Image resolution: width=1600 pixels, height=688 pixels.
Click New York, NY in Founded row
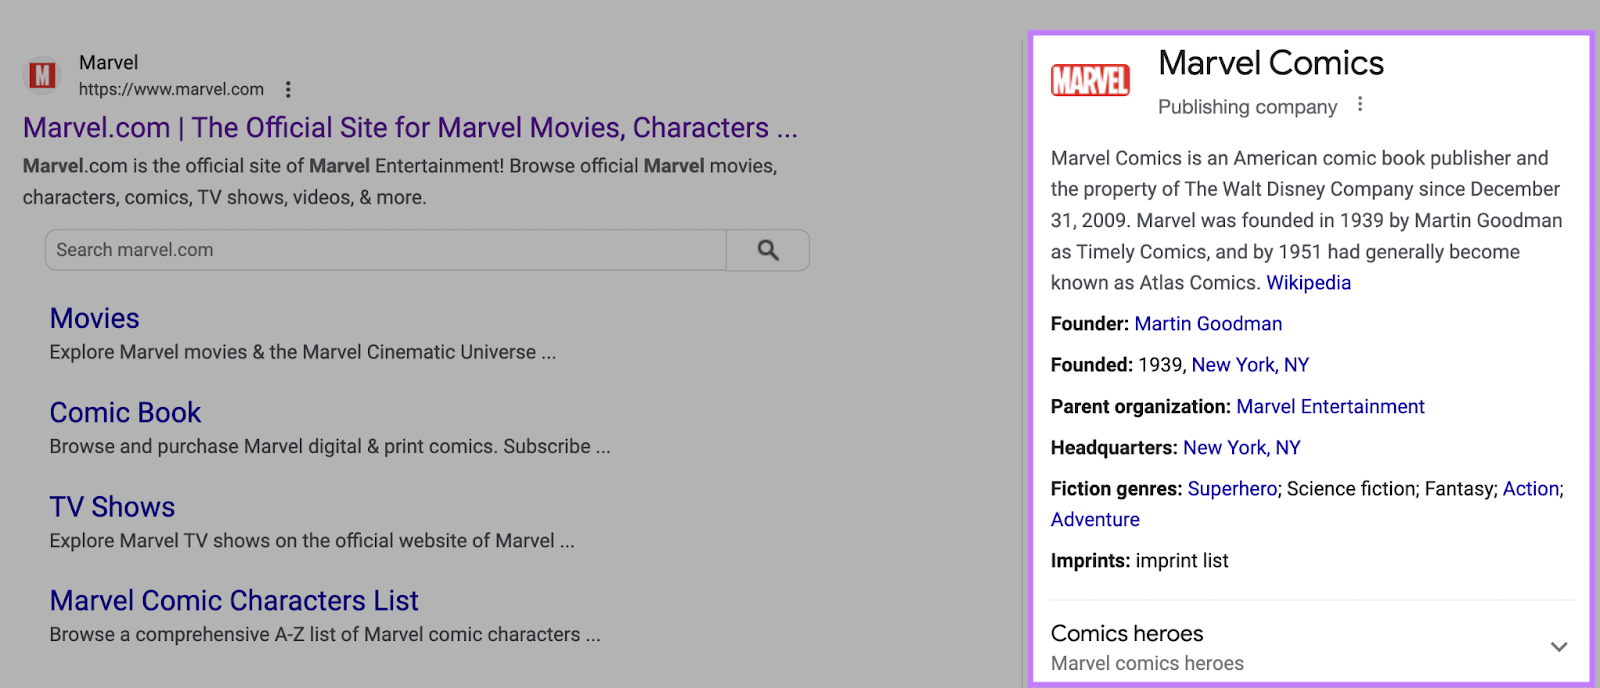point(1250,365)
